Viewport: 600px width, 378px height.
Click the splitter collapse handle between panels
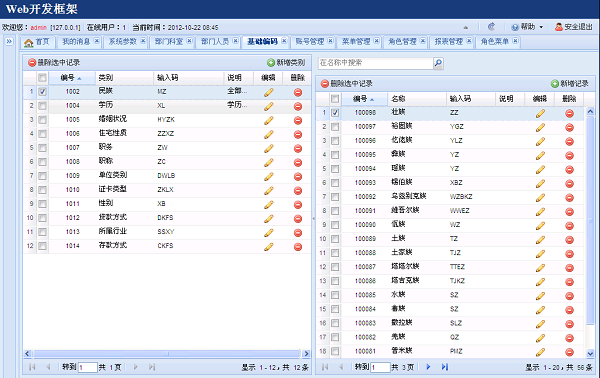tap(313, 218)
